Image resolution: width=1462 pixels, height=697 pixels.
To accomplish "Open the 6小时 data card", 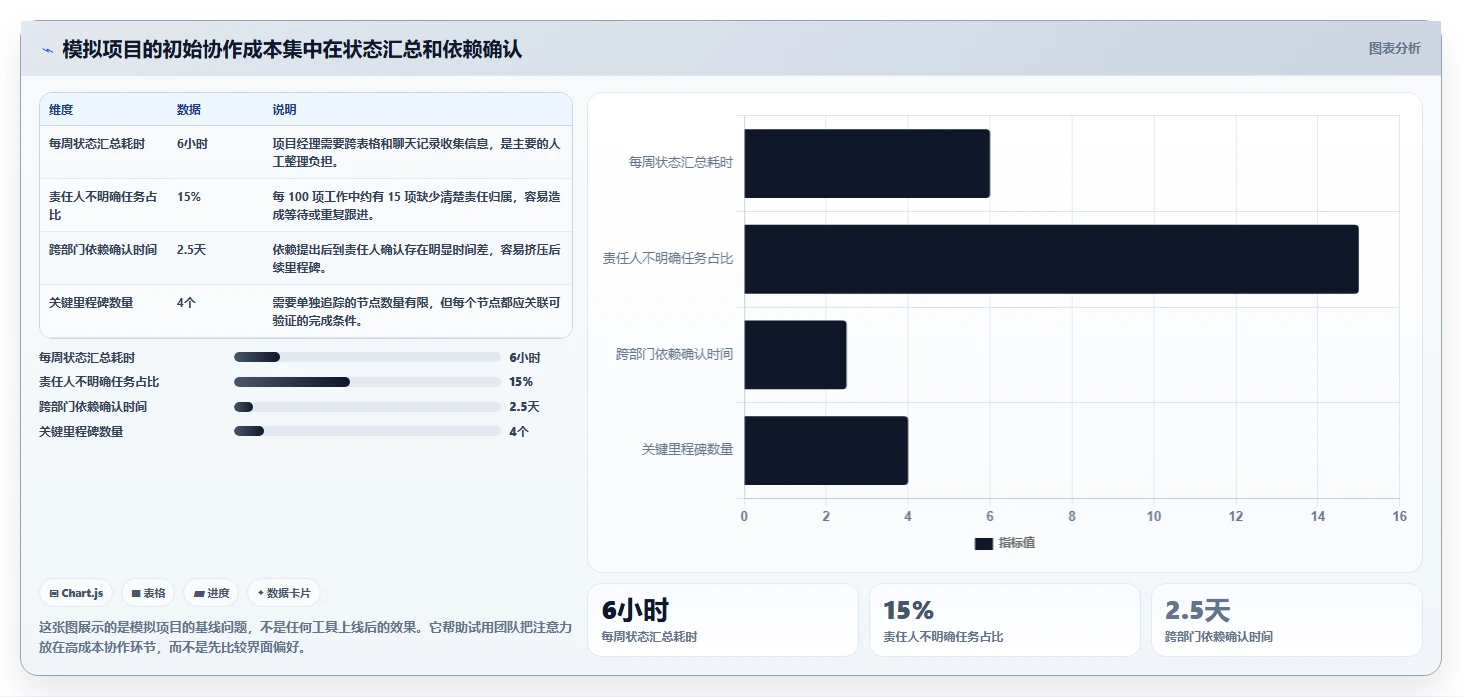I will tap(723, 620).
